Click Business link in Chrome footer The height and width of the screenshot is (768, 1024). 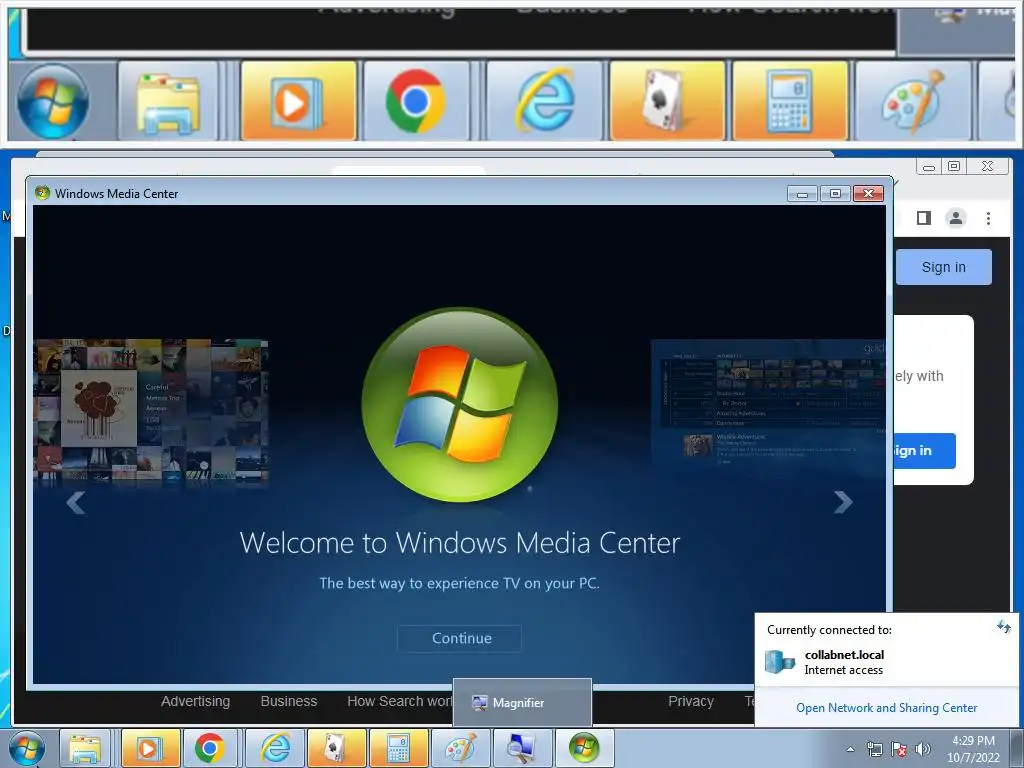point(289,701)
